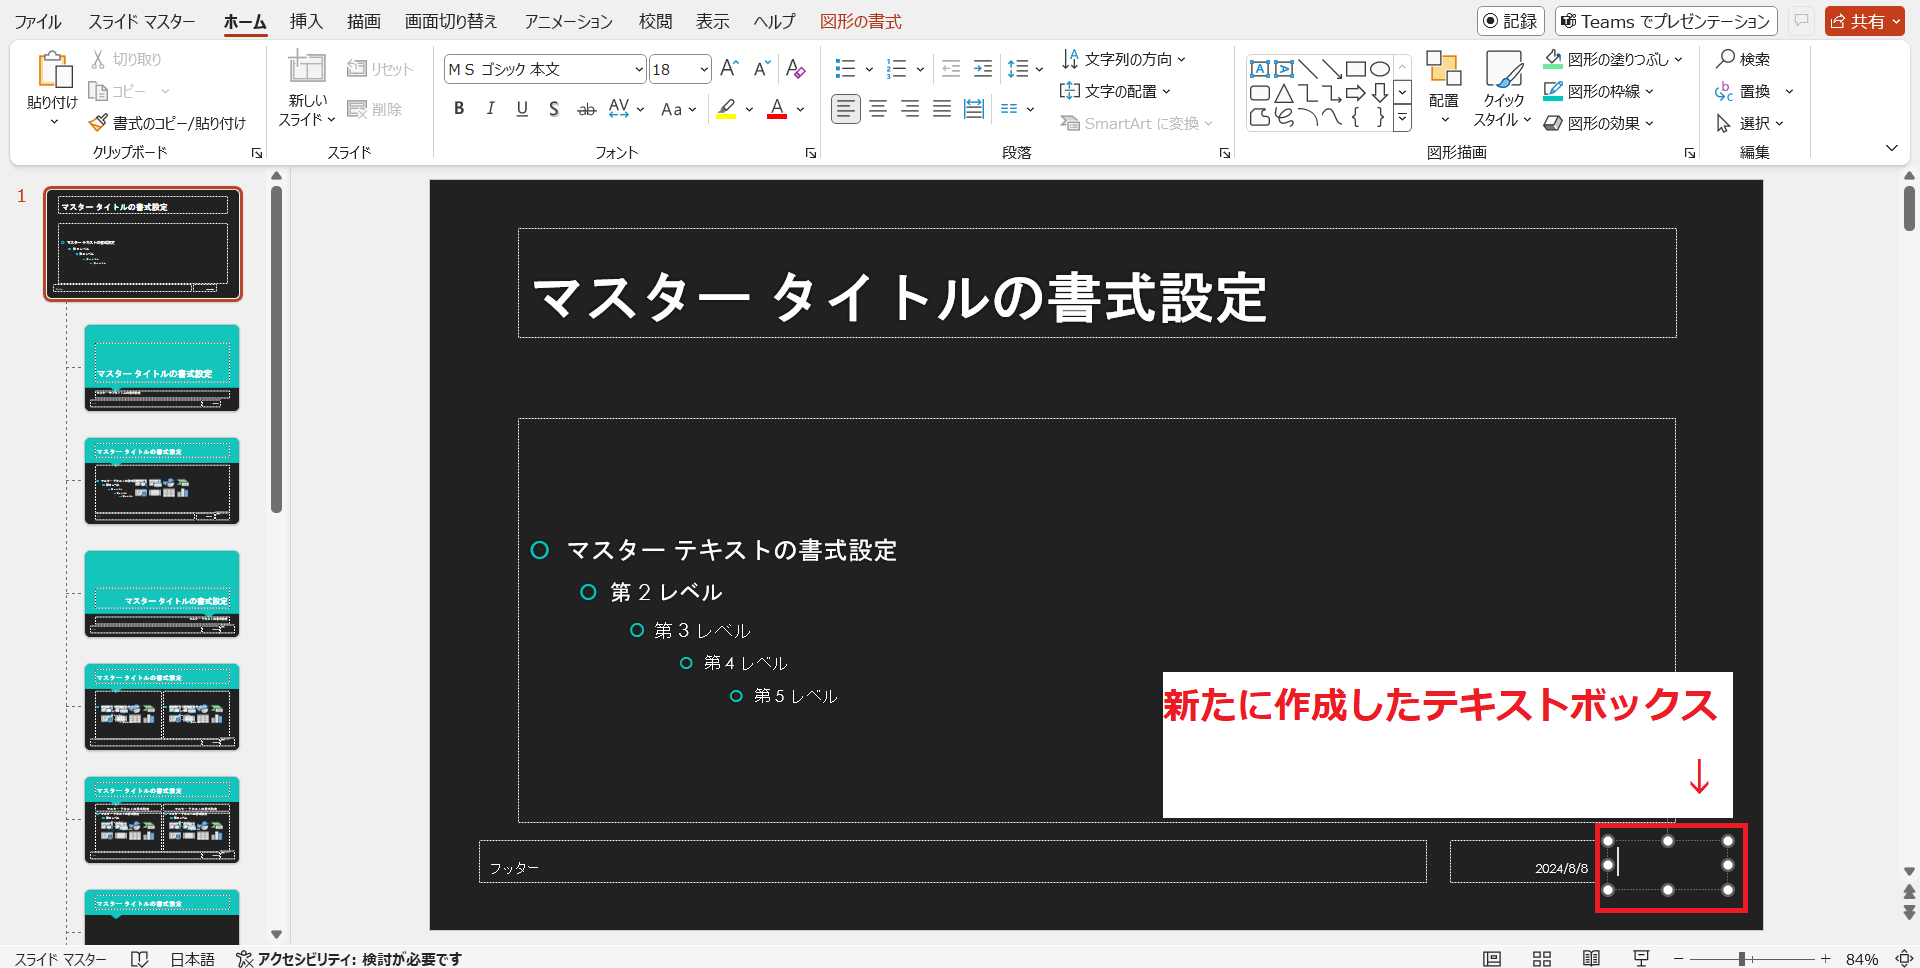Align text right
Screen dimensions: 1920x968
(x=910, y=109)
